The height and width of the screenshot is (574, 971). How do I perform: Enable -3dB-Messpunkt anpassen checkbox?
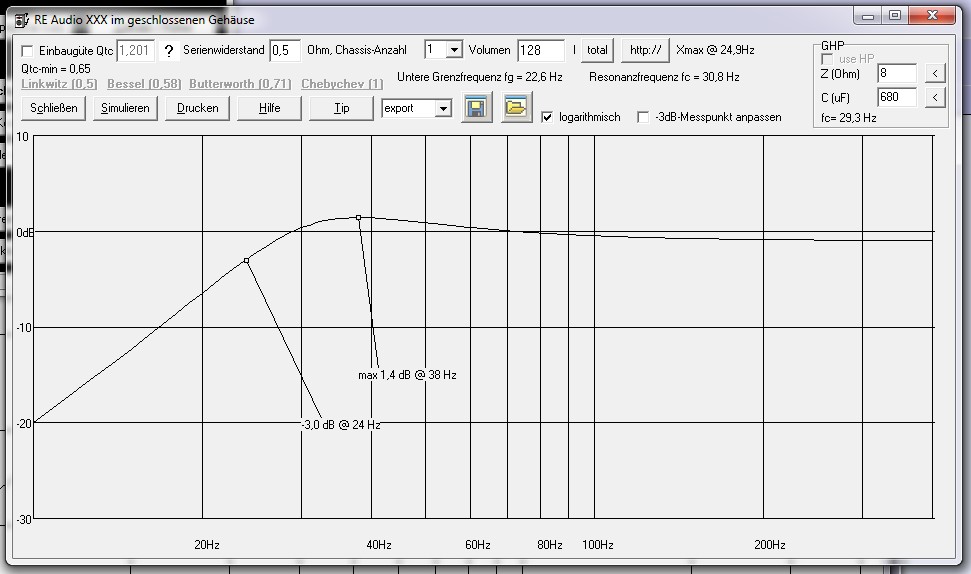[x=643, y=117]
